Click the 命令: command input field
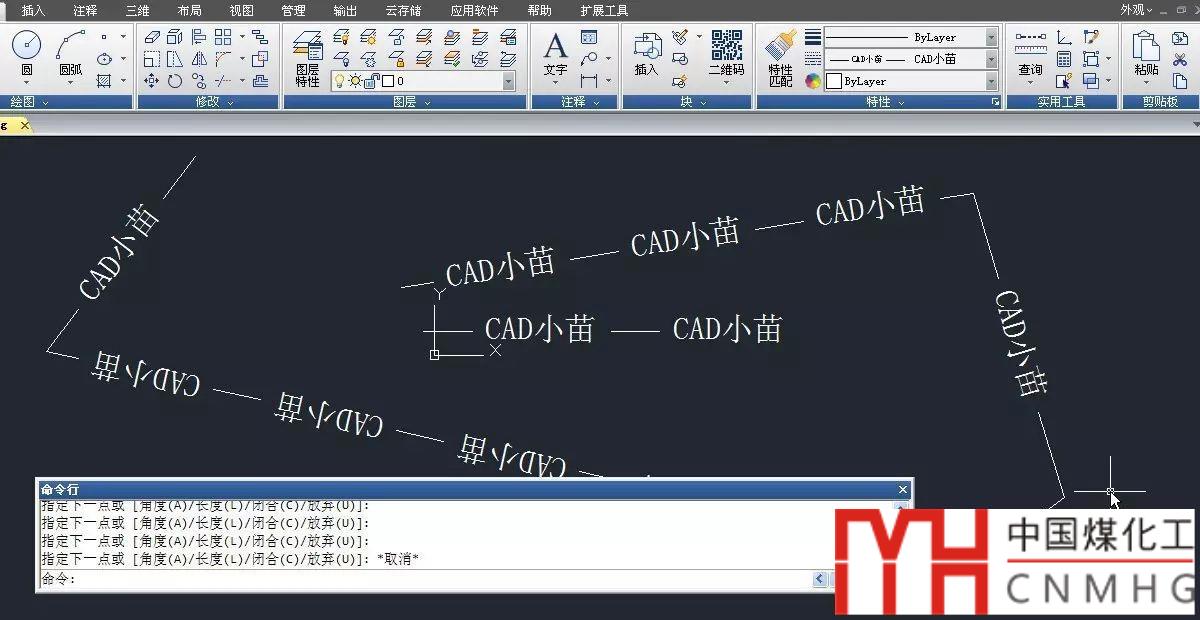 (425, 579)
